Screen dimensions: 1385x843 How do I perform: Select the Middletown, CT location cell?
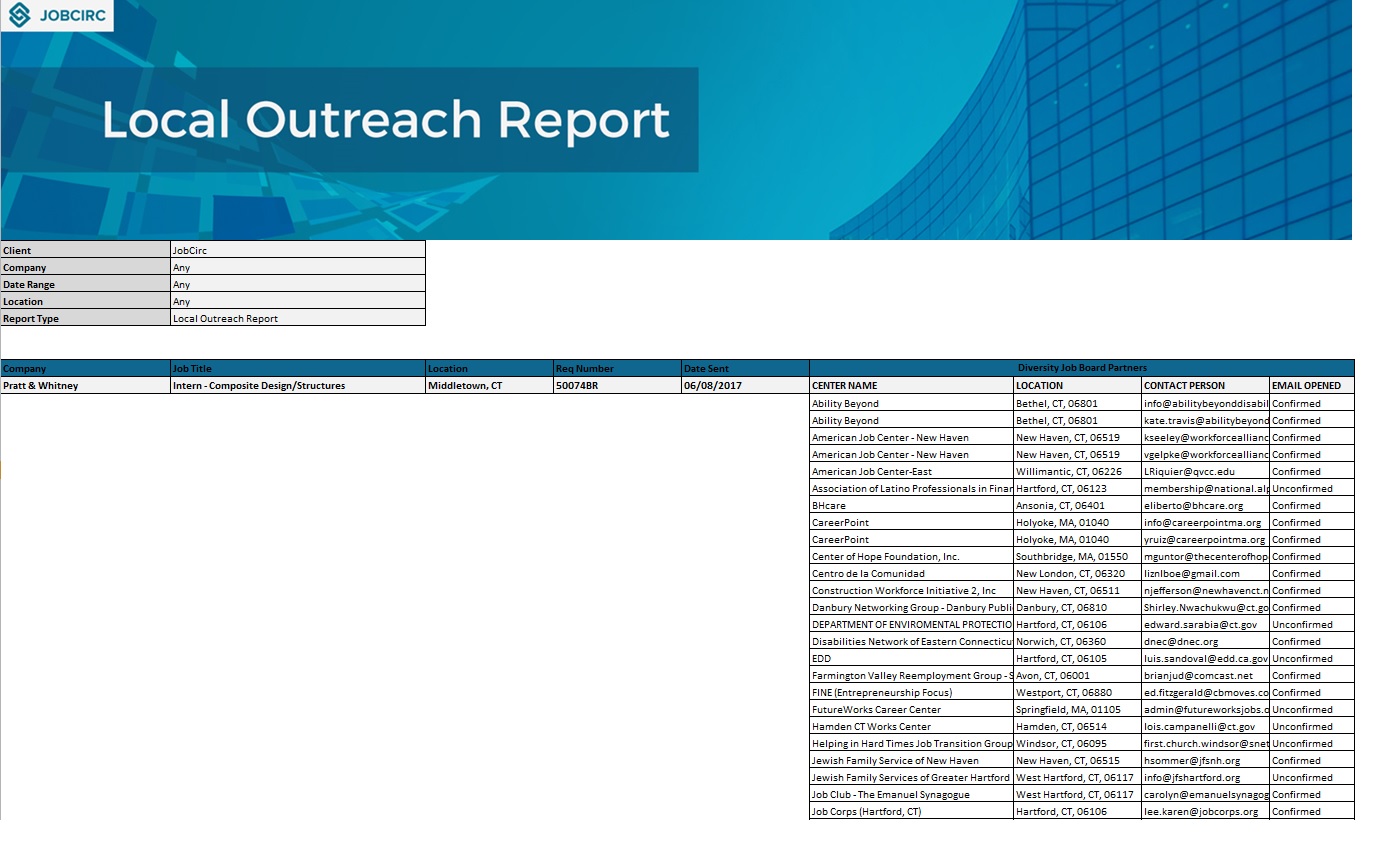click(x=490, y=385)
